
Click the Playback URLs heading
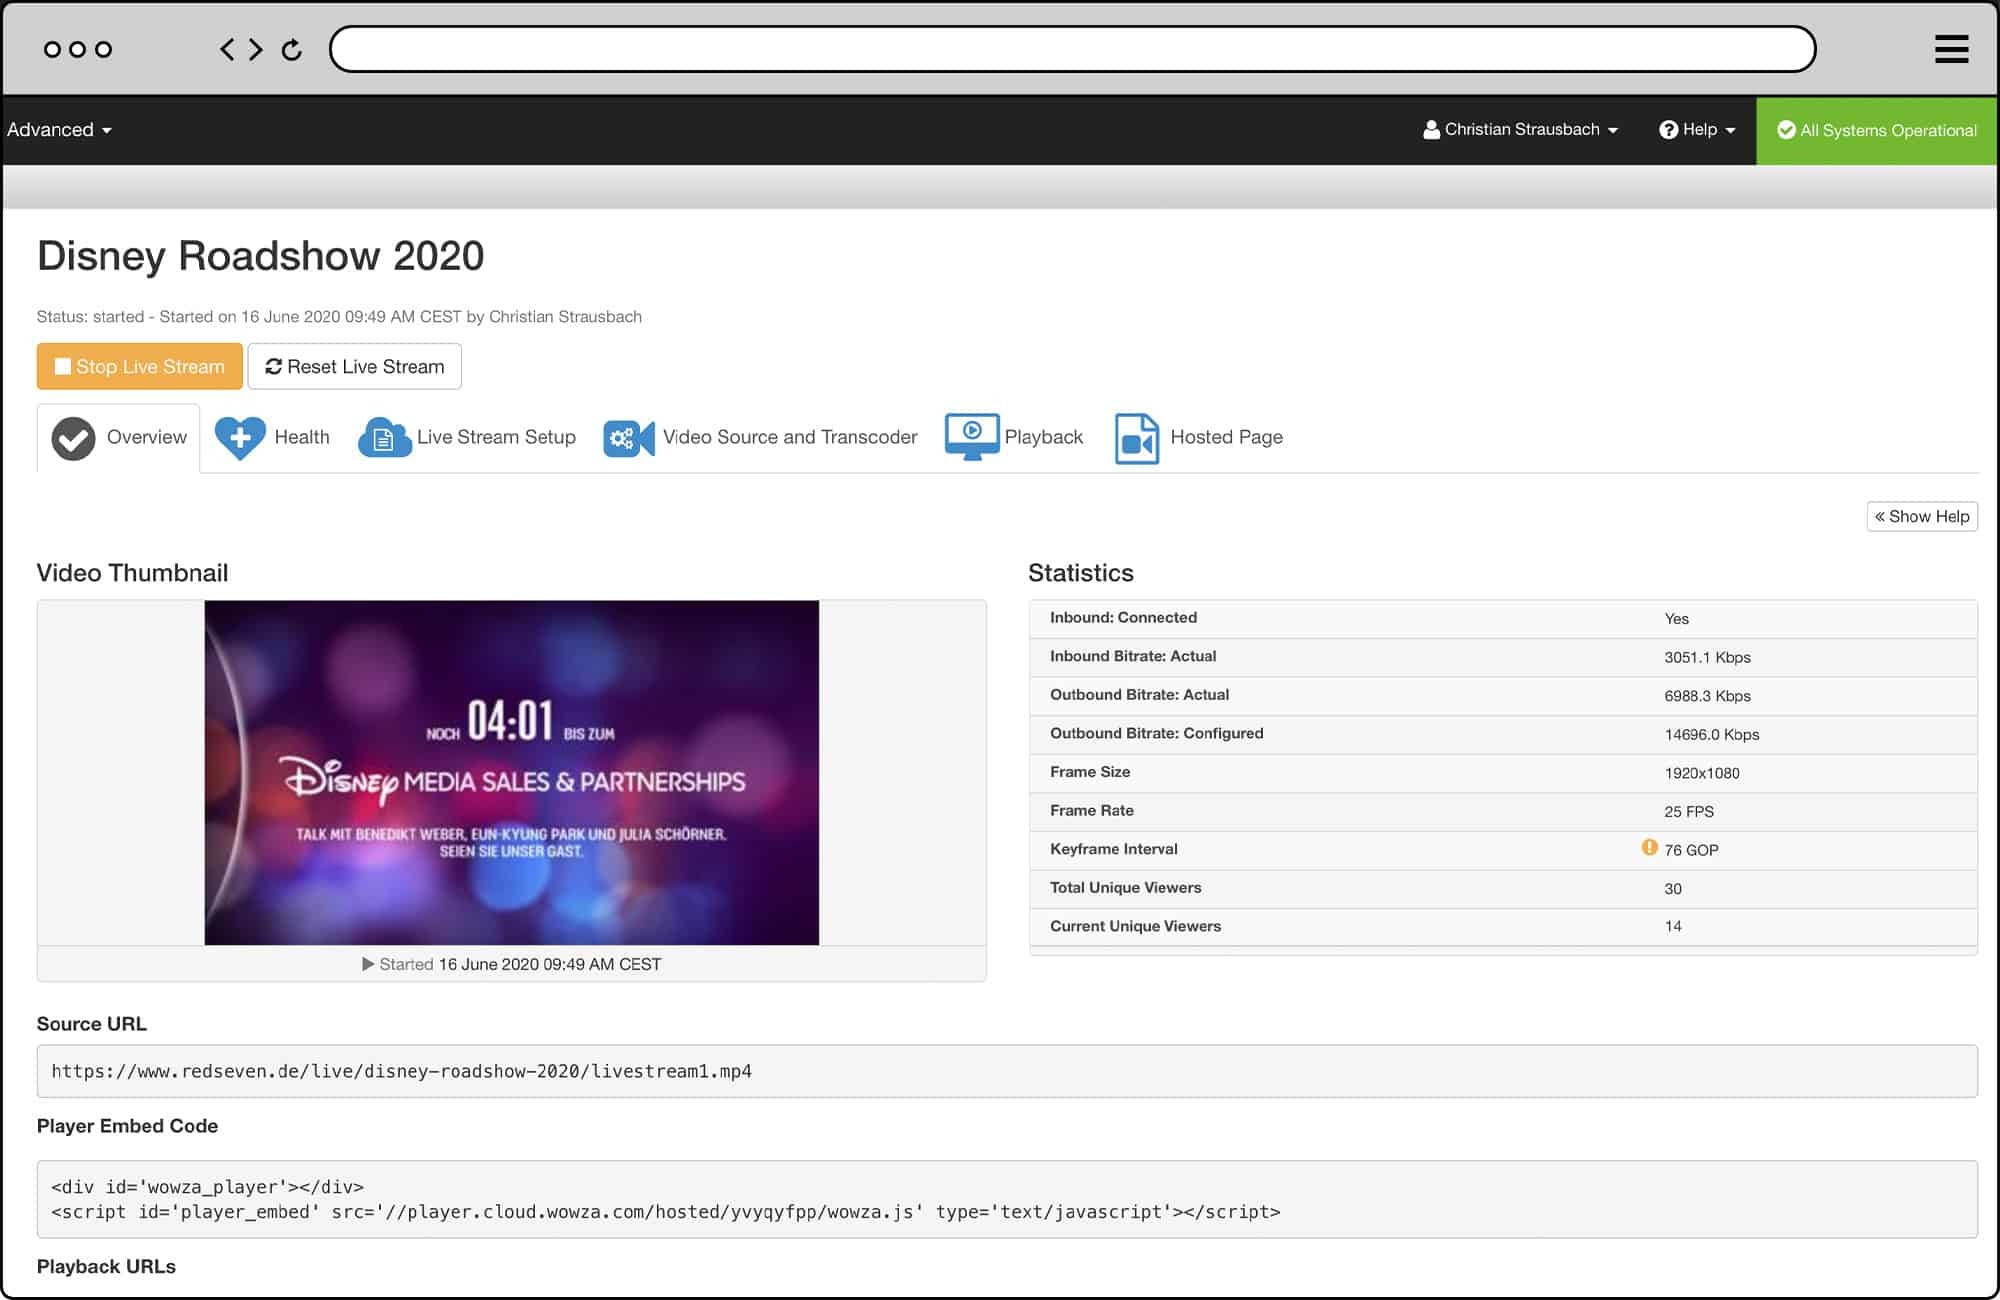coord(106,1266)
